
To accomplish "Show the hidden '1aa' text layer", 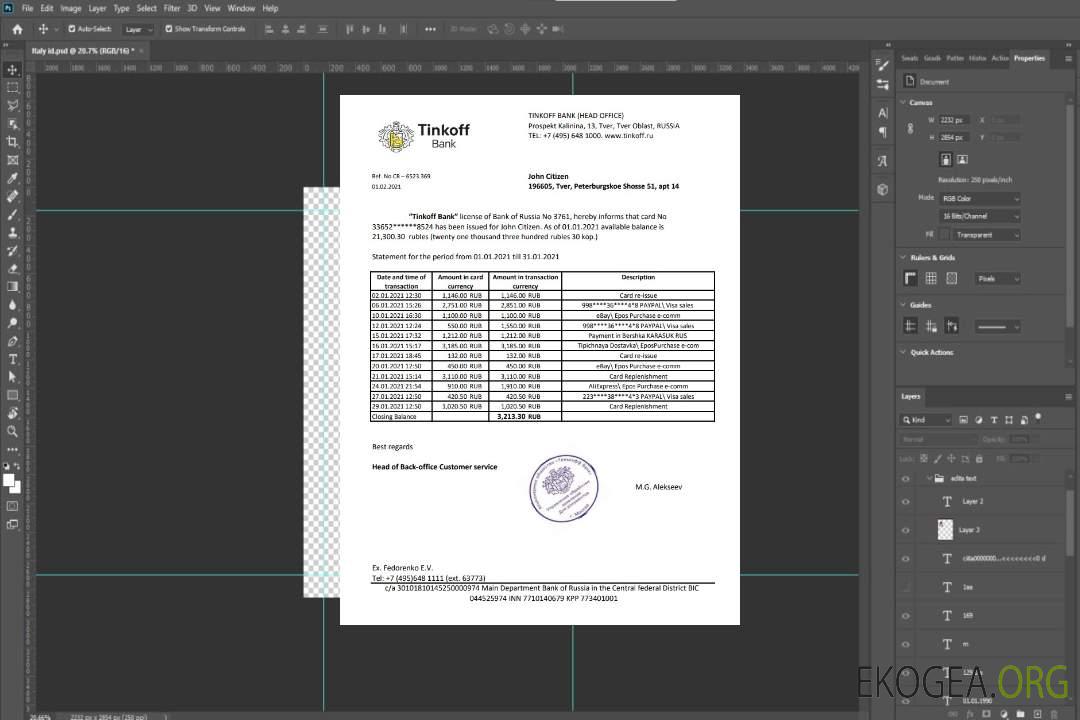I will [x=906, y=587].
